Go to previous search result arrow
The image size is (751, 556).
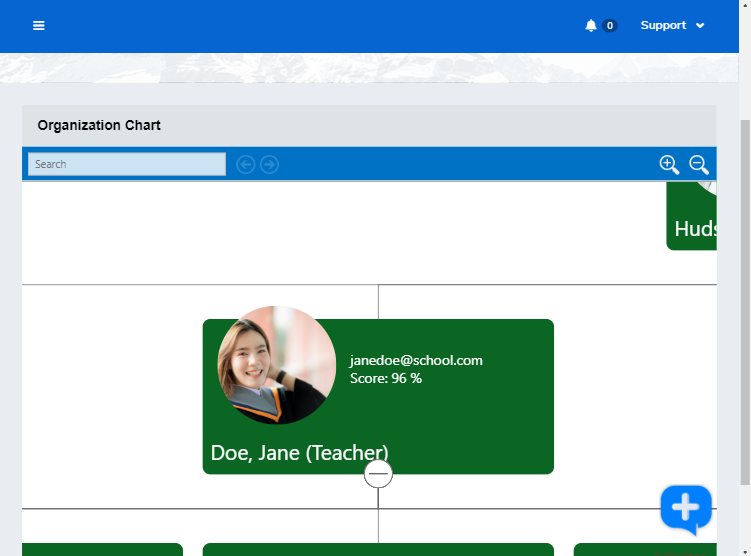coord(246,165)
